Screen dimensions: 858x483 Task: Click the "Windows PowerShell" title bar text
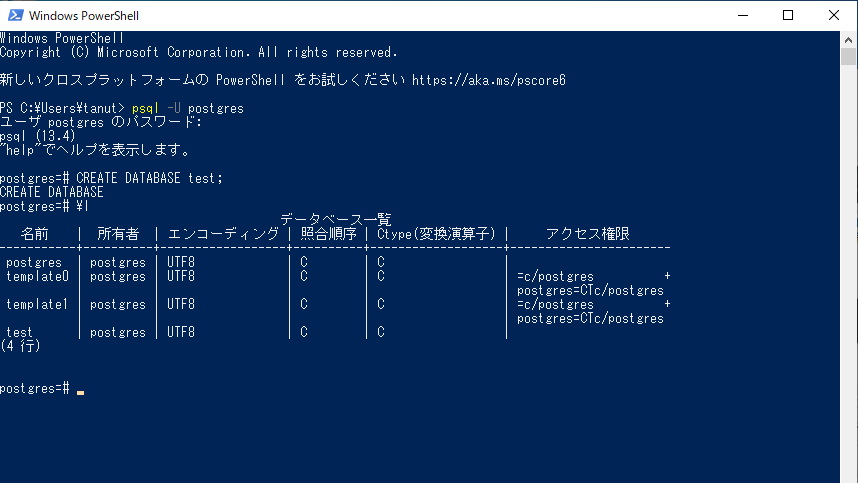(84, 15)
